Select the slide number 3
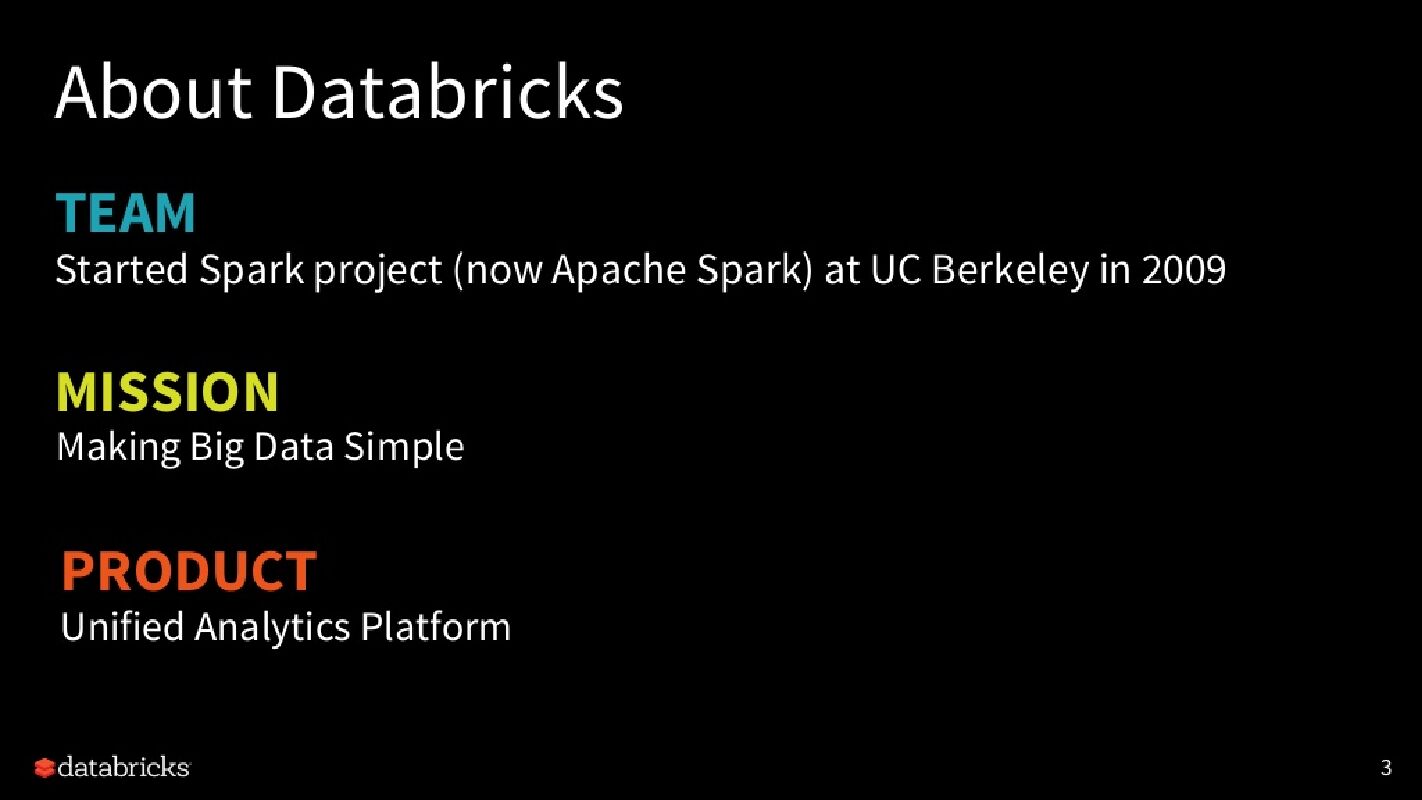This screenshot has width=1422, height=800. 1385,768
